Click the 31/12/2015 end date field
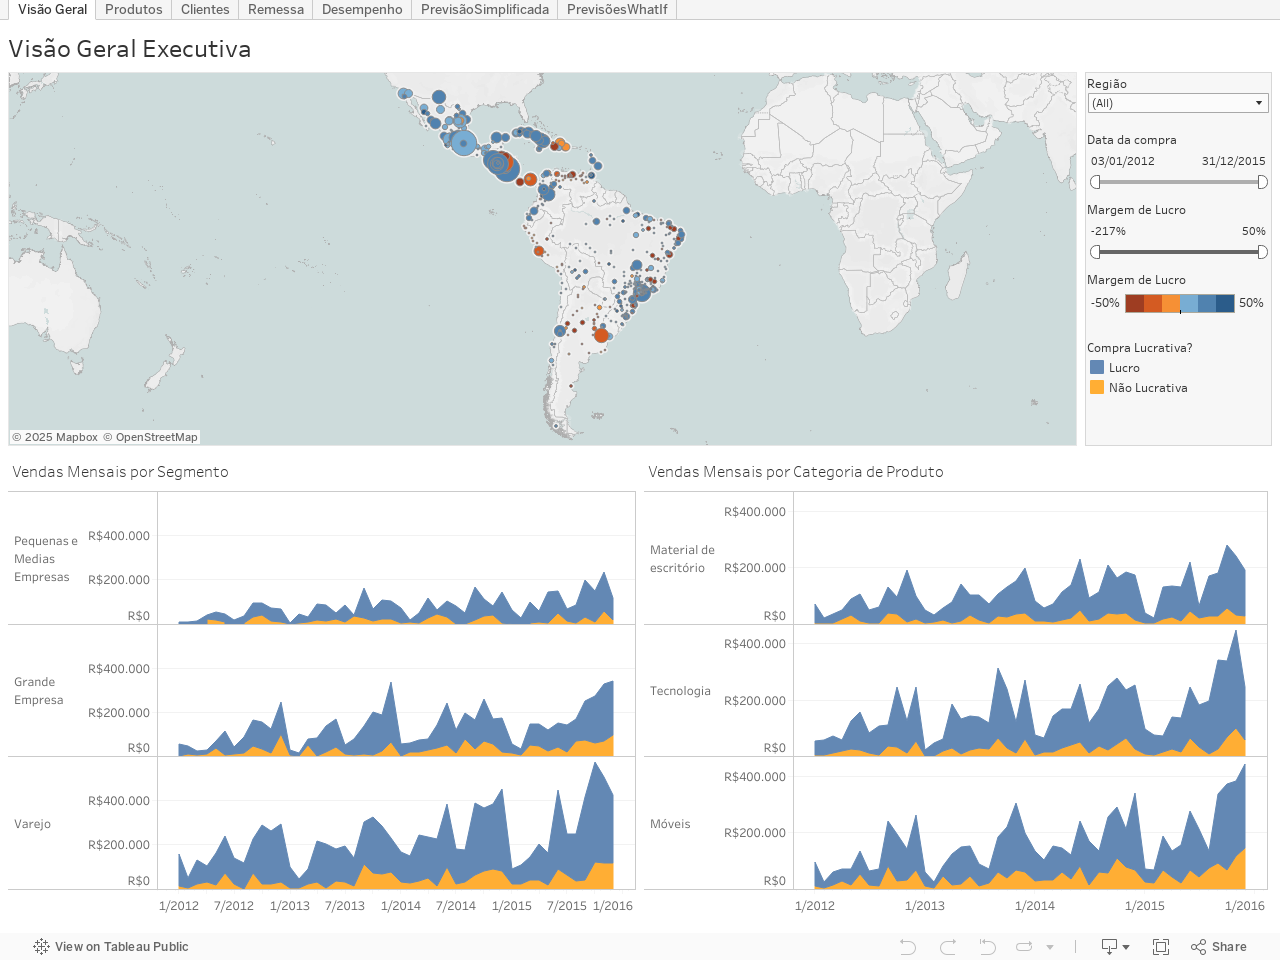The height and width of the screenshot is (960, 1280). point(1234,161)
